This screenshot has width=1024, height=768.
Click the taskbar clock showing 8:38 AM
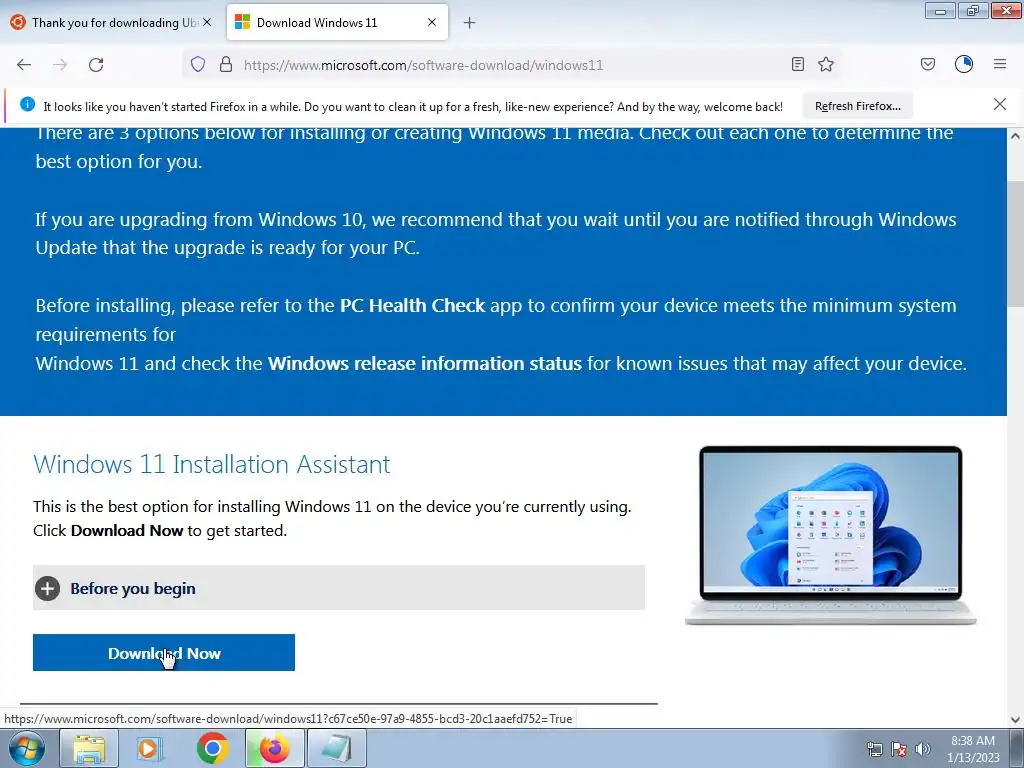tap(973, 748)
